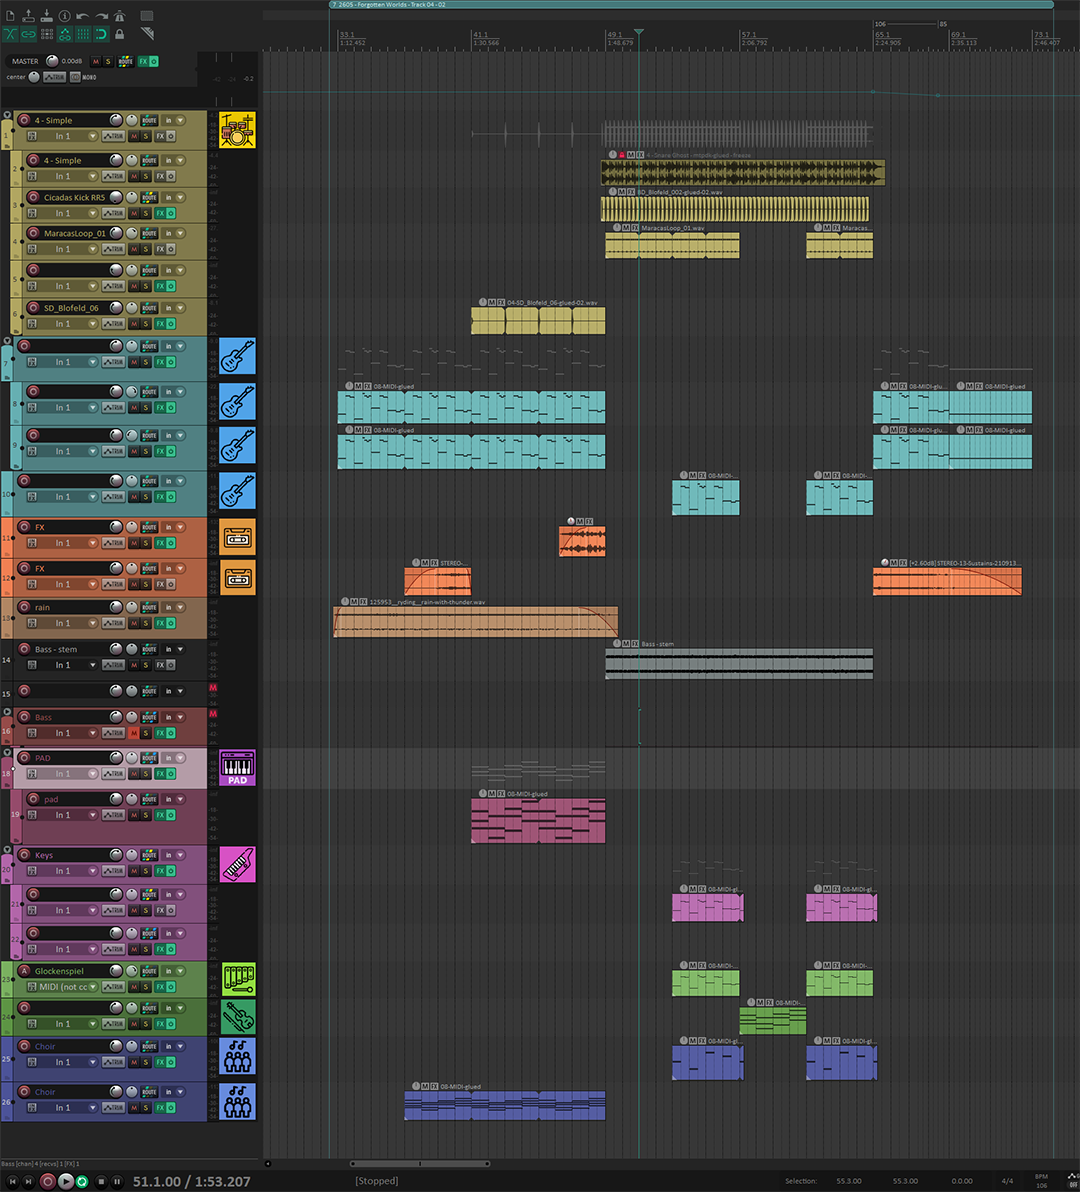The width and height of the screenshot is (1080, 1192).
Task: Toggle grid lines button in toolbar
Action: pos(83,34)
